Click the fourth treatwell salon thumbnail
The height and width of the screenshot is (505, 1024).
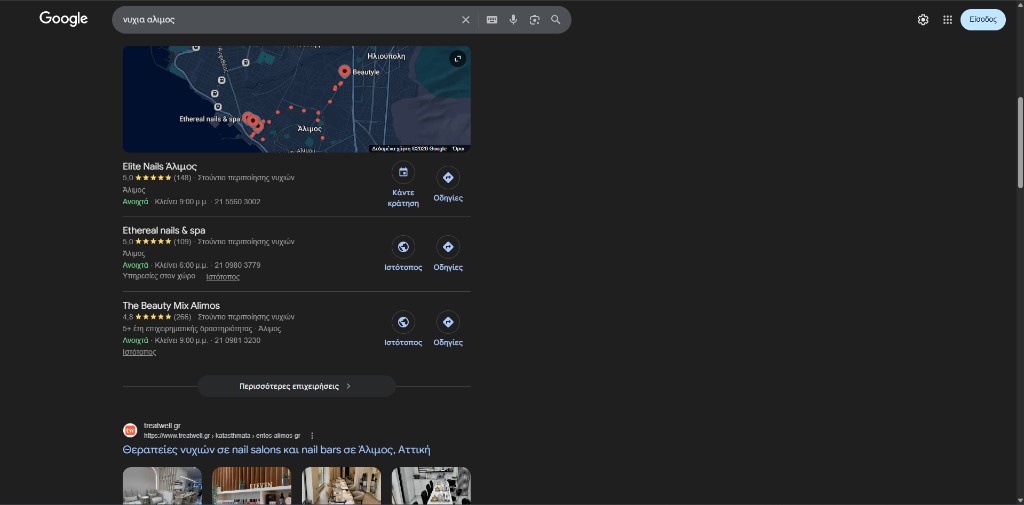(431, 485)
